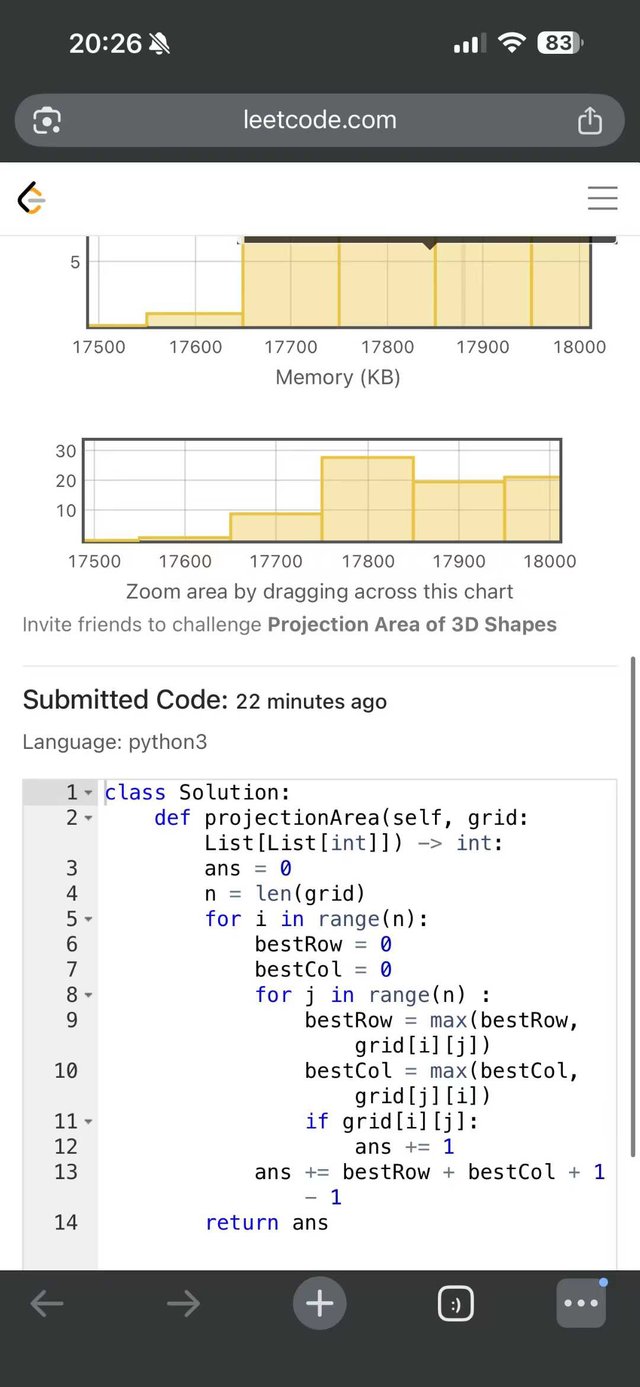
Task: Tap the camera scan icon in address bar
Action: (x=47, y=121)
